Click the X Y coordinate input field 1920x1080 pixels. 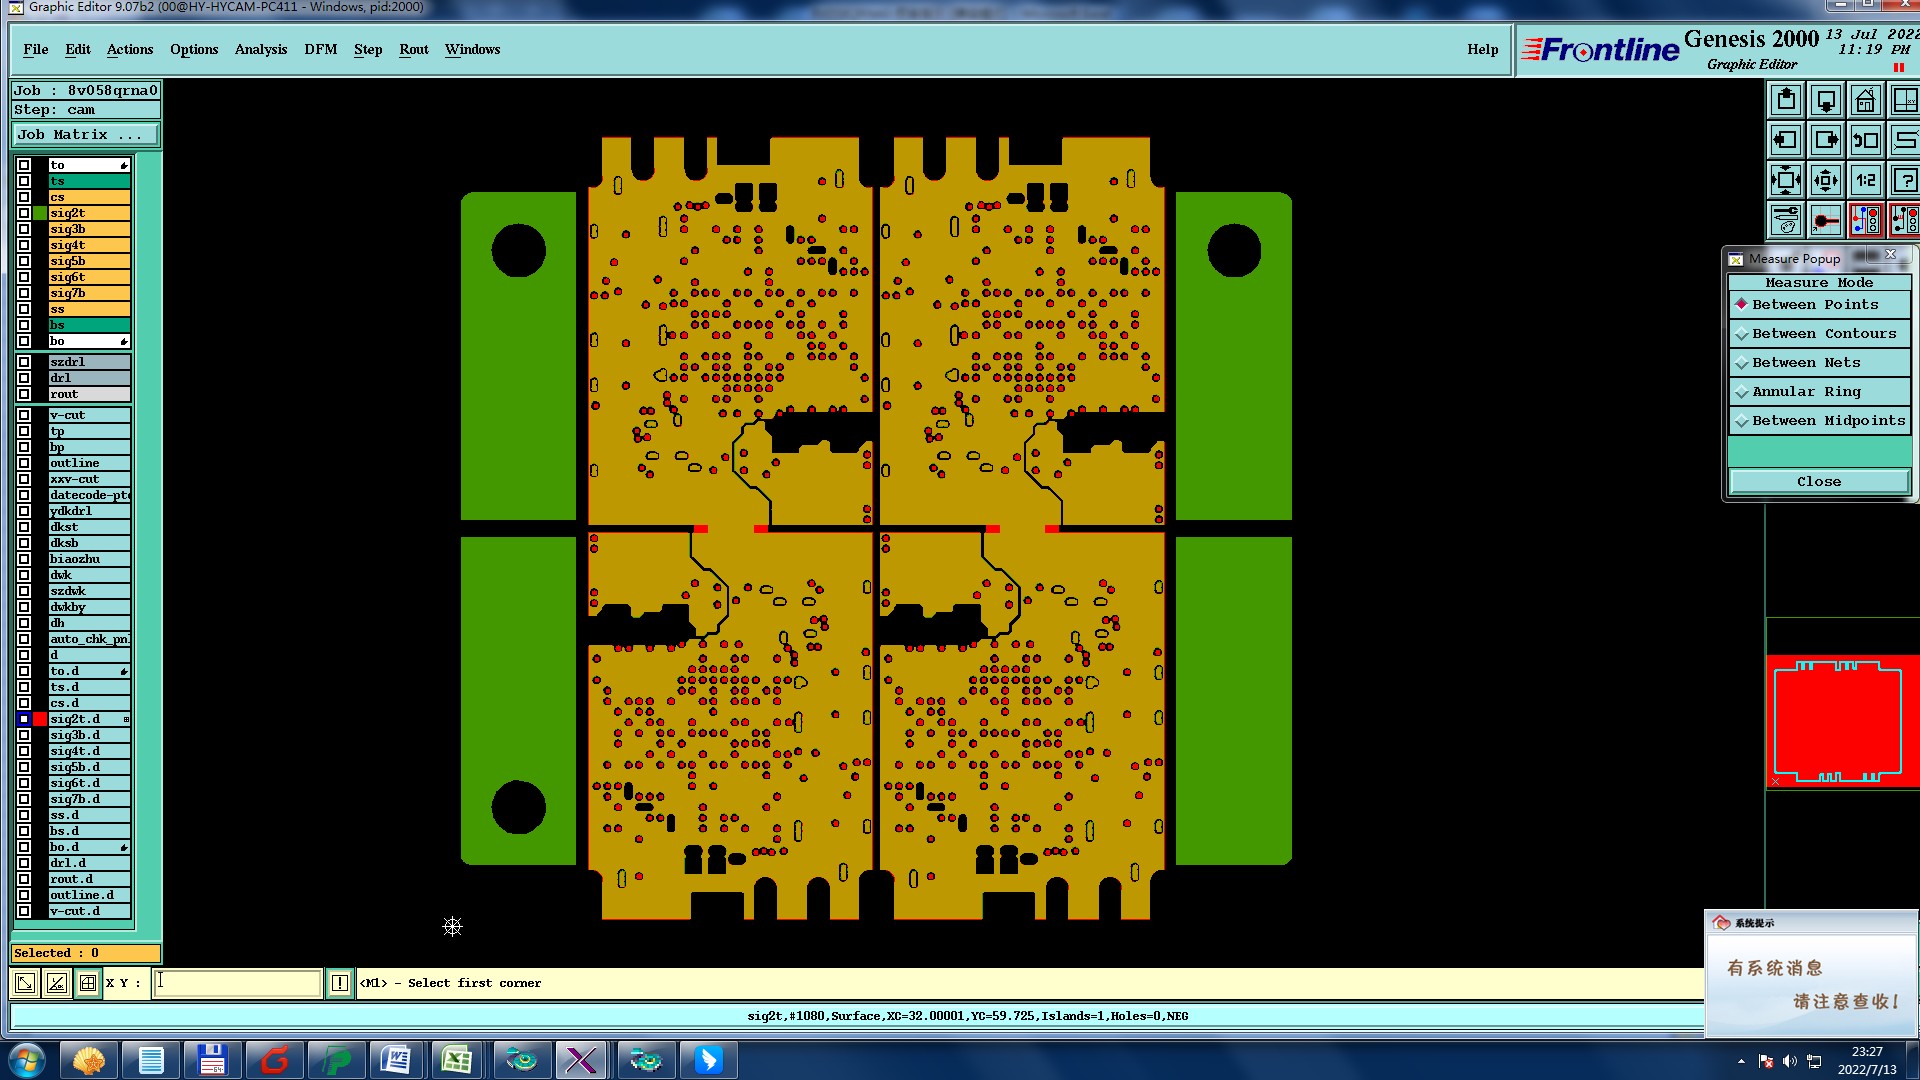(x=238, y=983)
